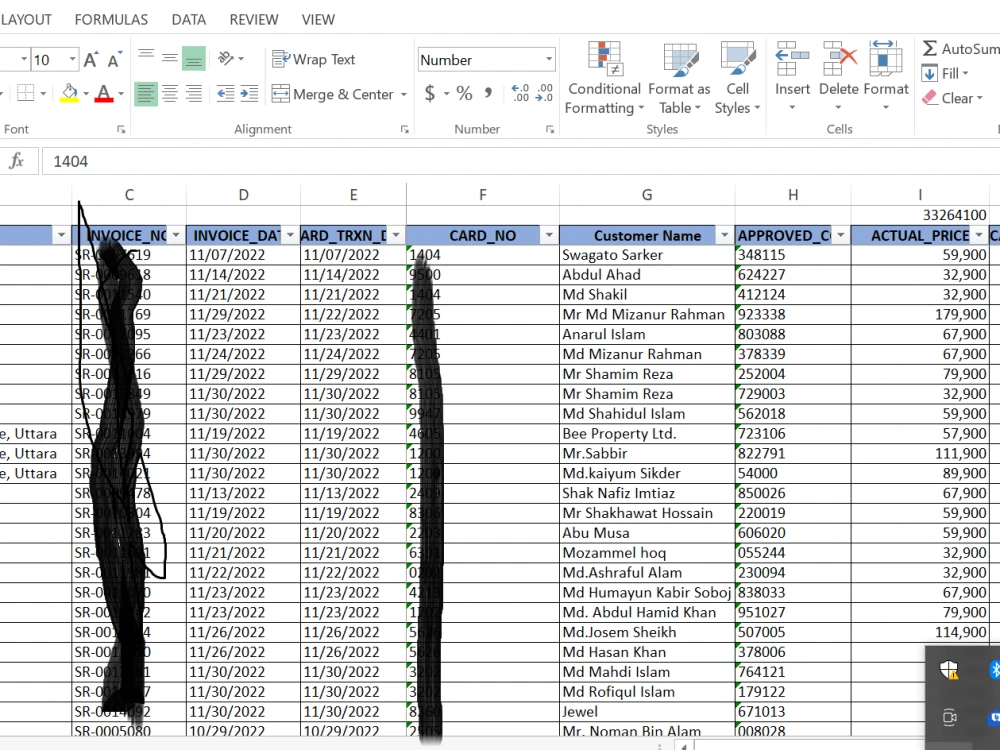Apply comma style

click(488, 94)
